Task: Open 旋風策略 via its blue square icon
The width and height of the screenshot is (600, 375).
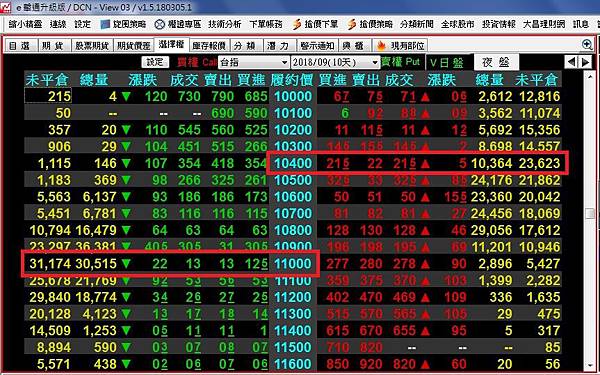Action: tap(105, 24)
